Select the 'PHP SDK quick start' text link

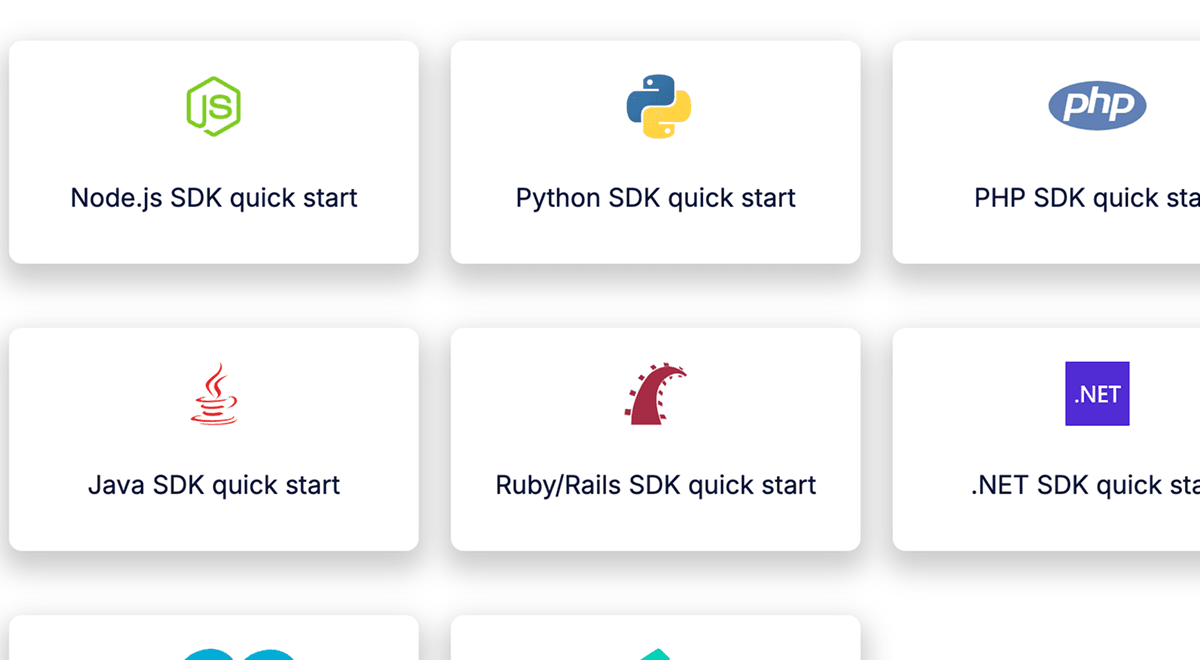[x=1087, y=198]
